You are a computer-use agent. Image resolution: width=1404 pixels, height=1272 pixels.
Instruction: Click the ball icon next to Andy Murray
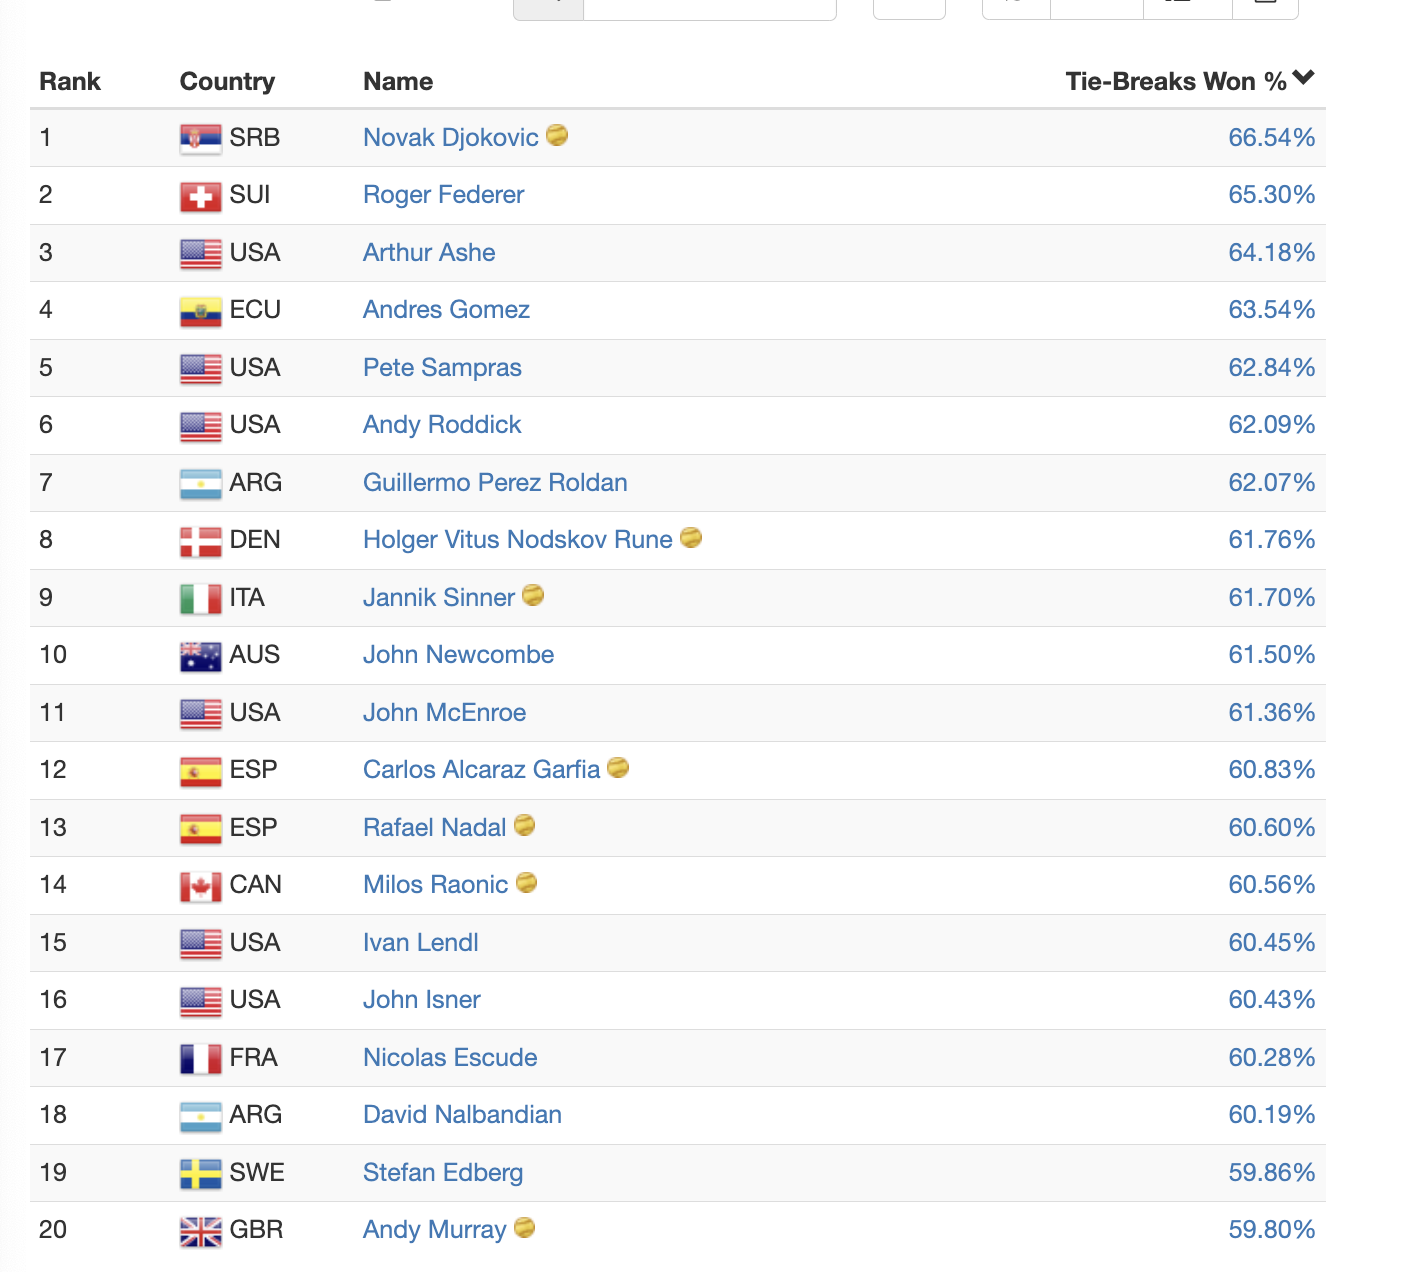[524, 1227]
